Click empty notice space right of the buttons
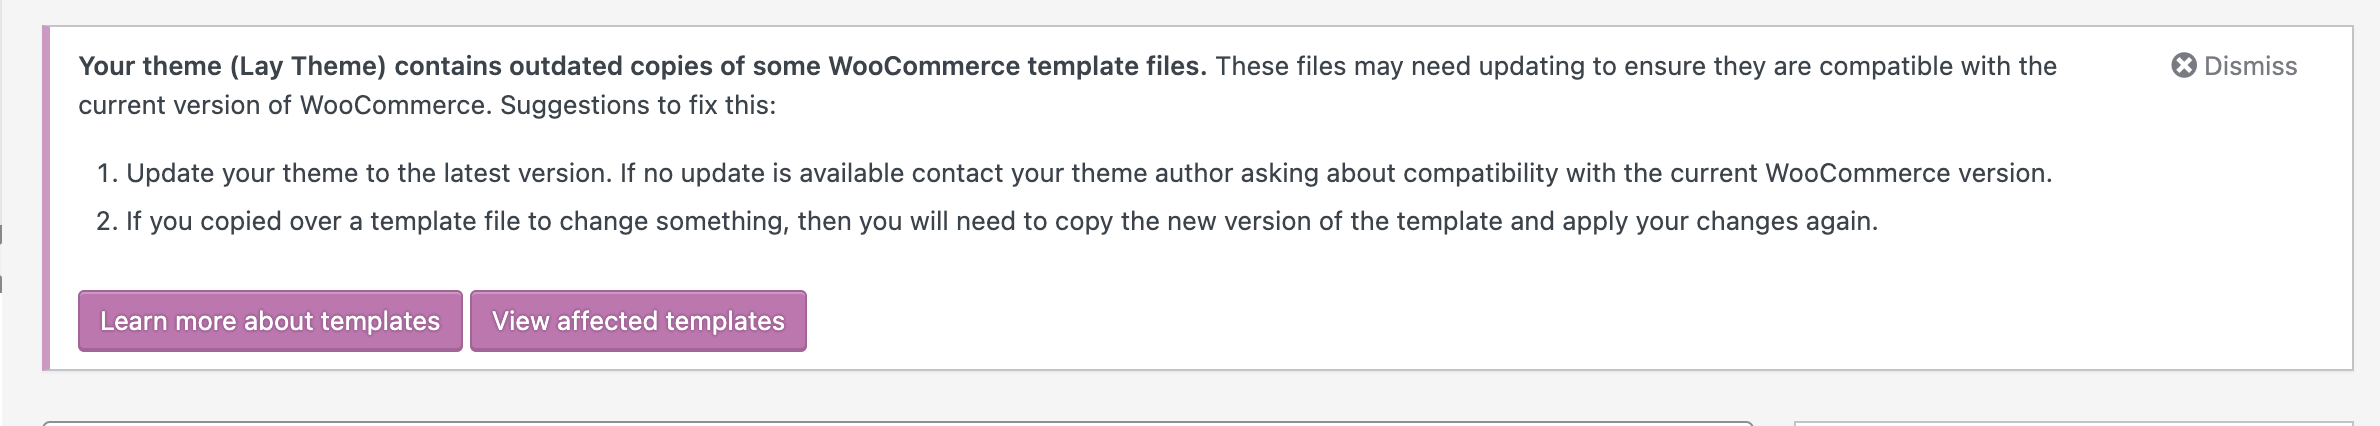The image size is (2380, 426). [x=1500, y=320]
